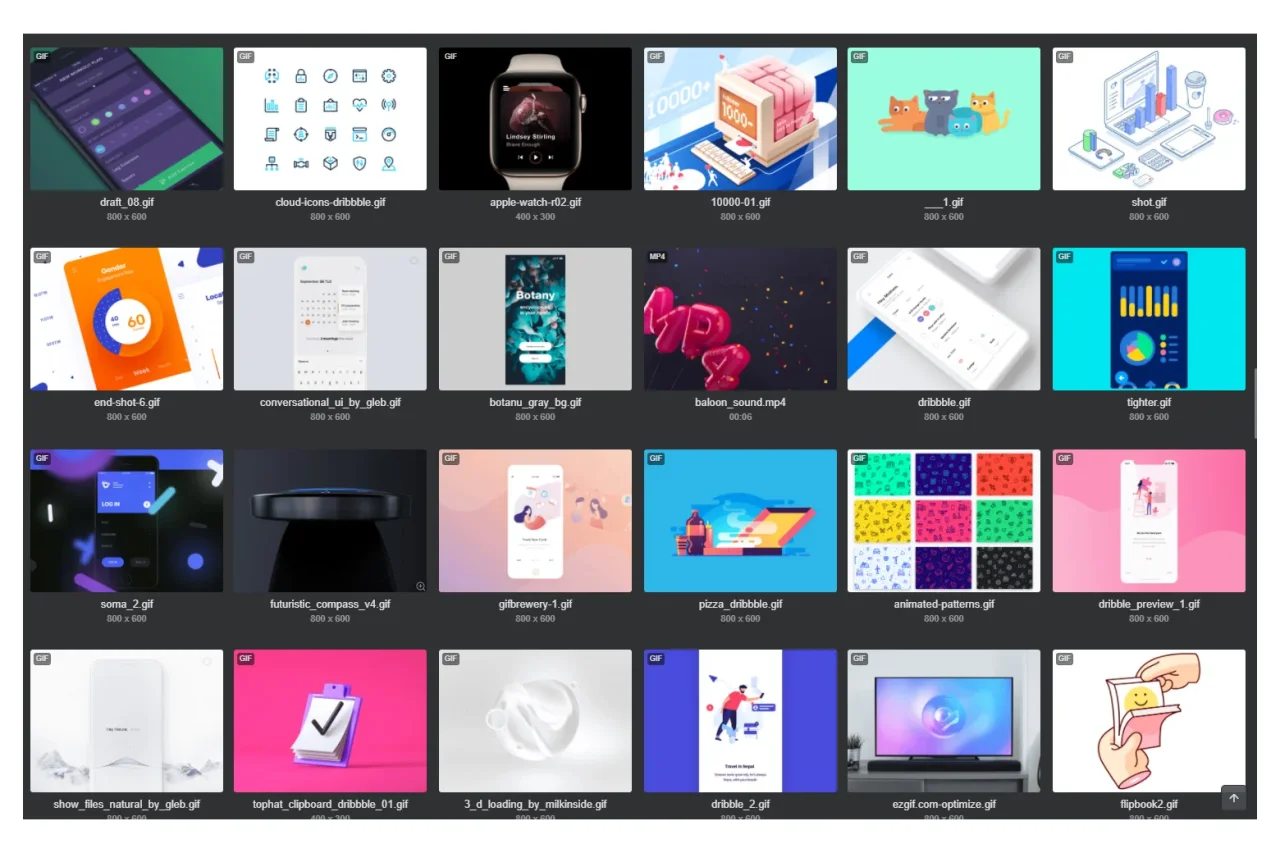Click the file name baloon_sound.mp4
This screenshot has width=1280, height=853.
click(x=740, y=402)
